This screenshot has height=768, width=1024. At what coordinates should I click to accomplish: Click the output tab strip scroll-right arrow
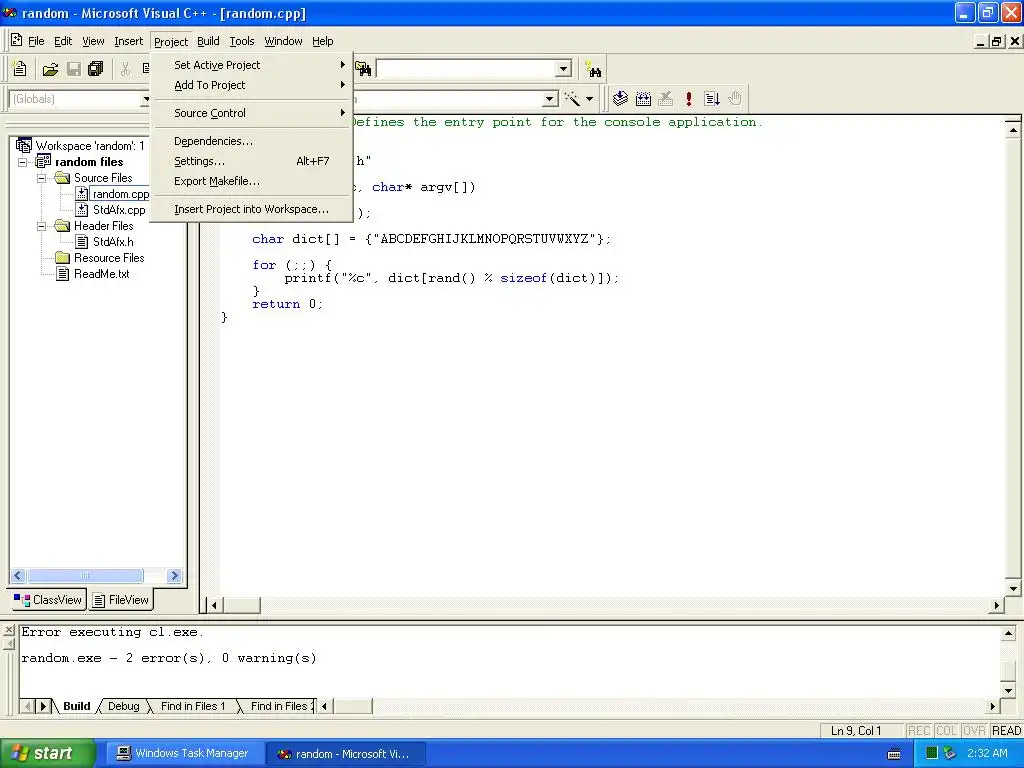click(x=44, y=706)
